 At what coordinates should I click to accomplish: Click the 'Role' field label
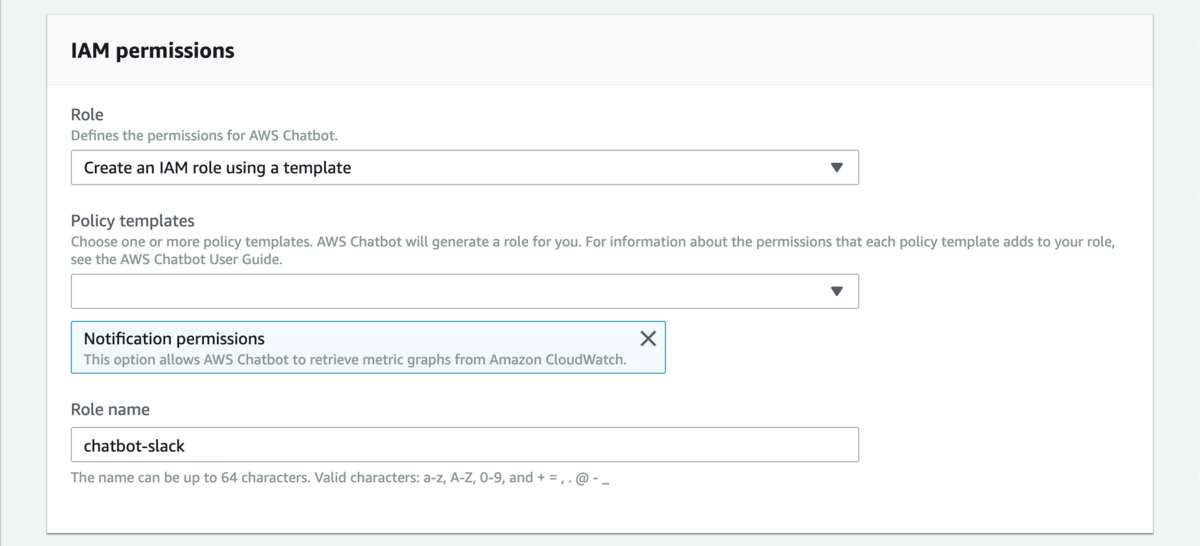(87, 116)
